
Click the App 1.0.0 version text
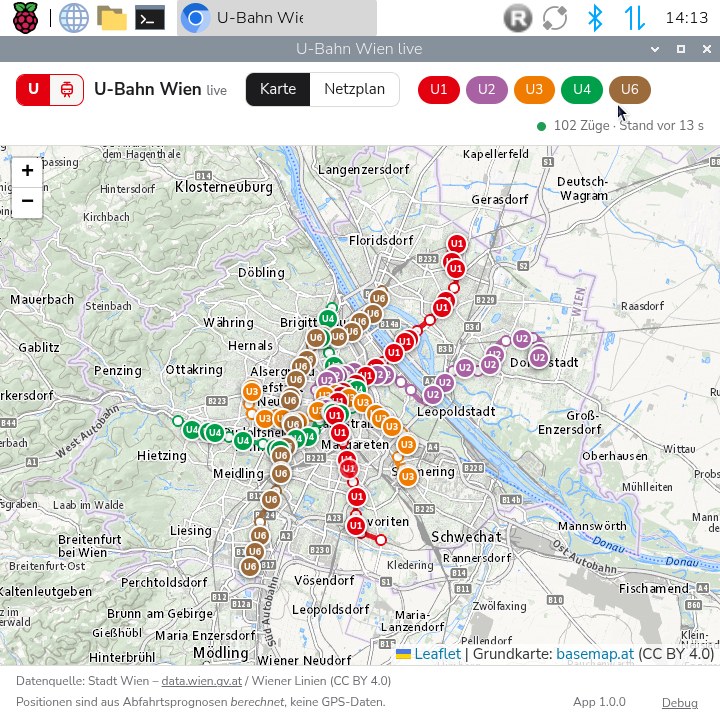(599, 702)
